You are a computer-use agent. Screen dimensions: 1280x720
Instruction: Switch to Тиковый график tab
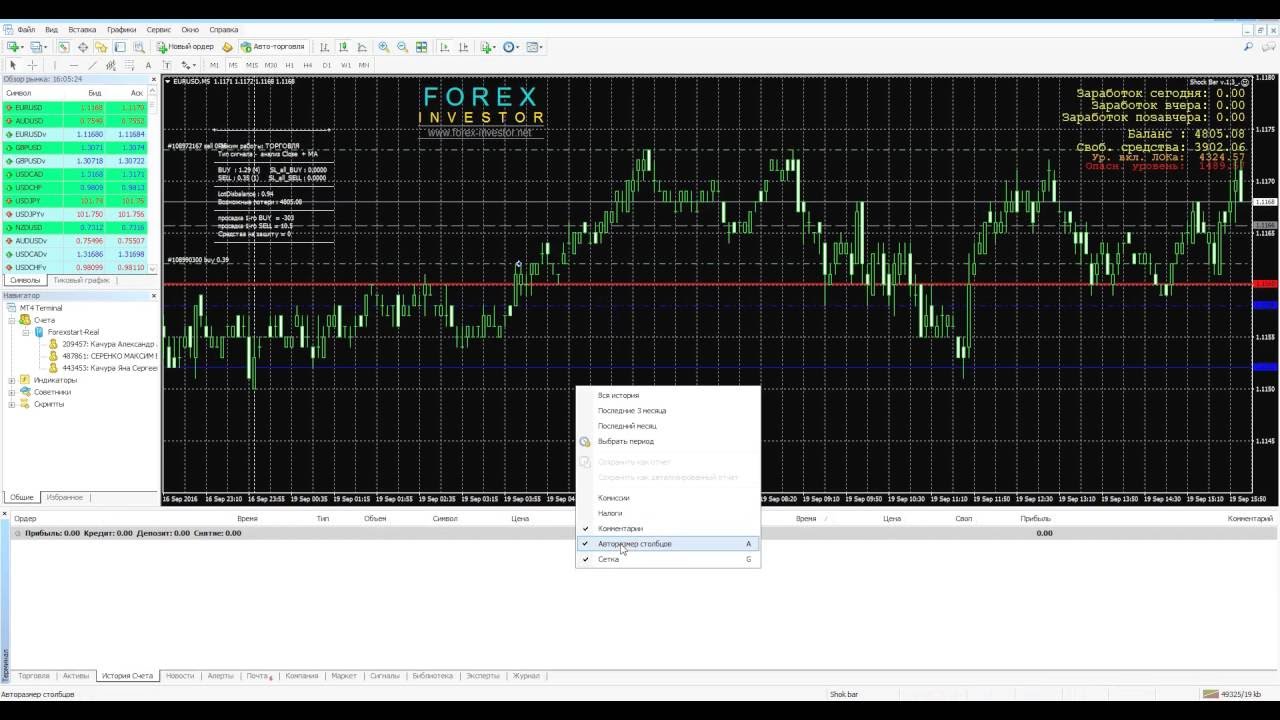[82, 281]
